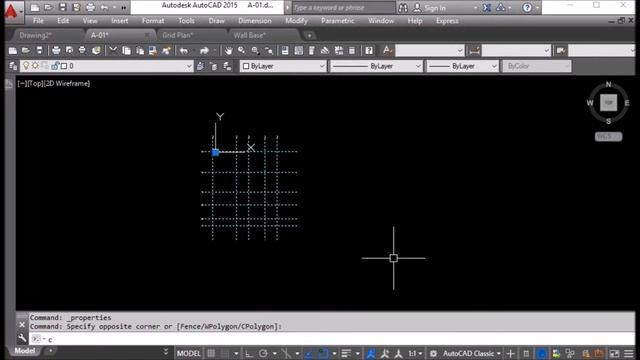The height and width of the screenshot is (360, 640).
Task: Open the File menu
Action: 38,21
